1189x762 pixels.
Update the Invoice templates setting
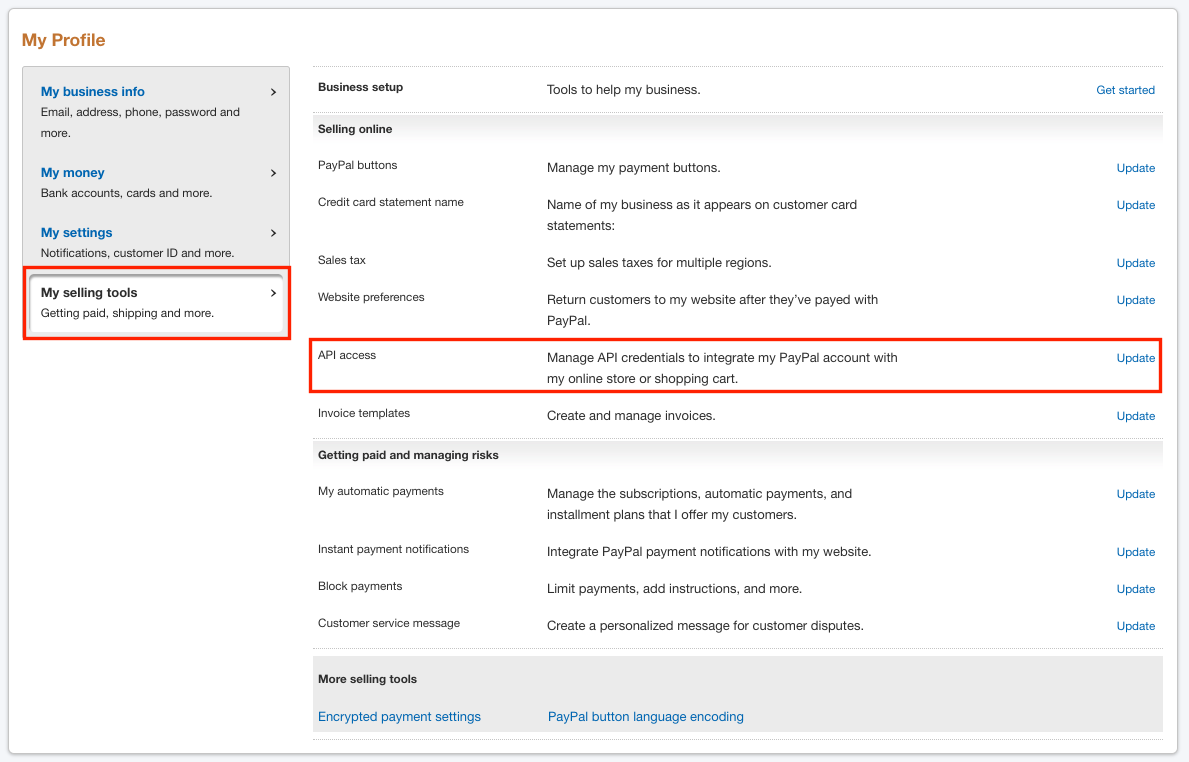click(x=1135, y=416)
